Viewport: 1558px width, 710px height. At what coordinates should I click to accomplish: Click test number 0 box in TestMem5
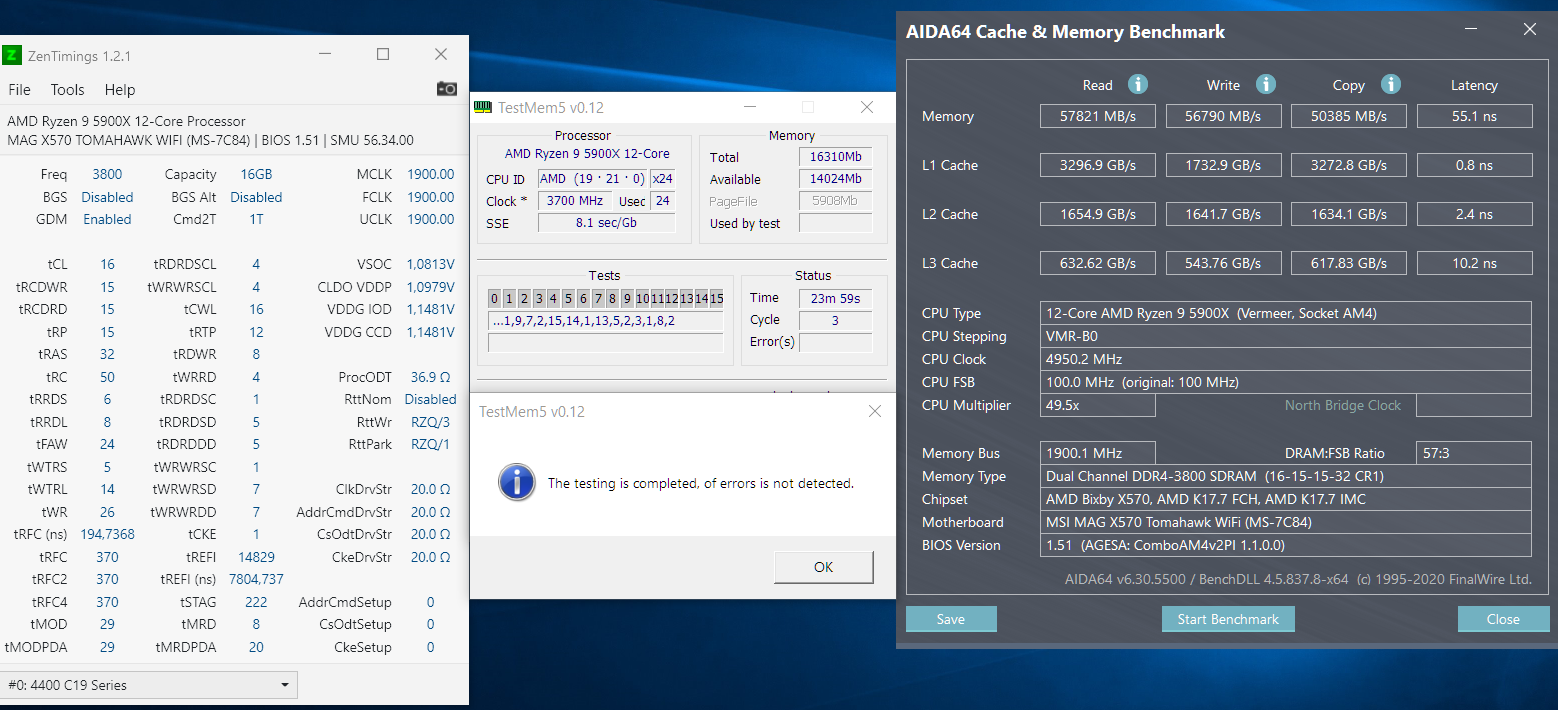[x=494, y=298]
